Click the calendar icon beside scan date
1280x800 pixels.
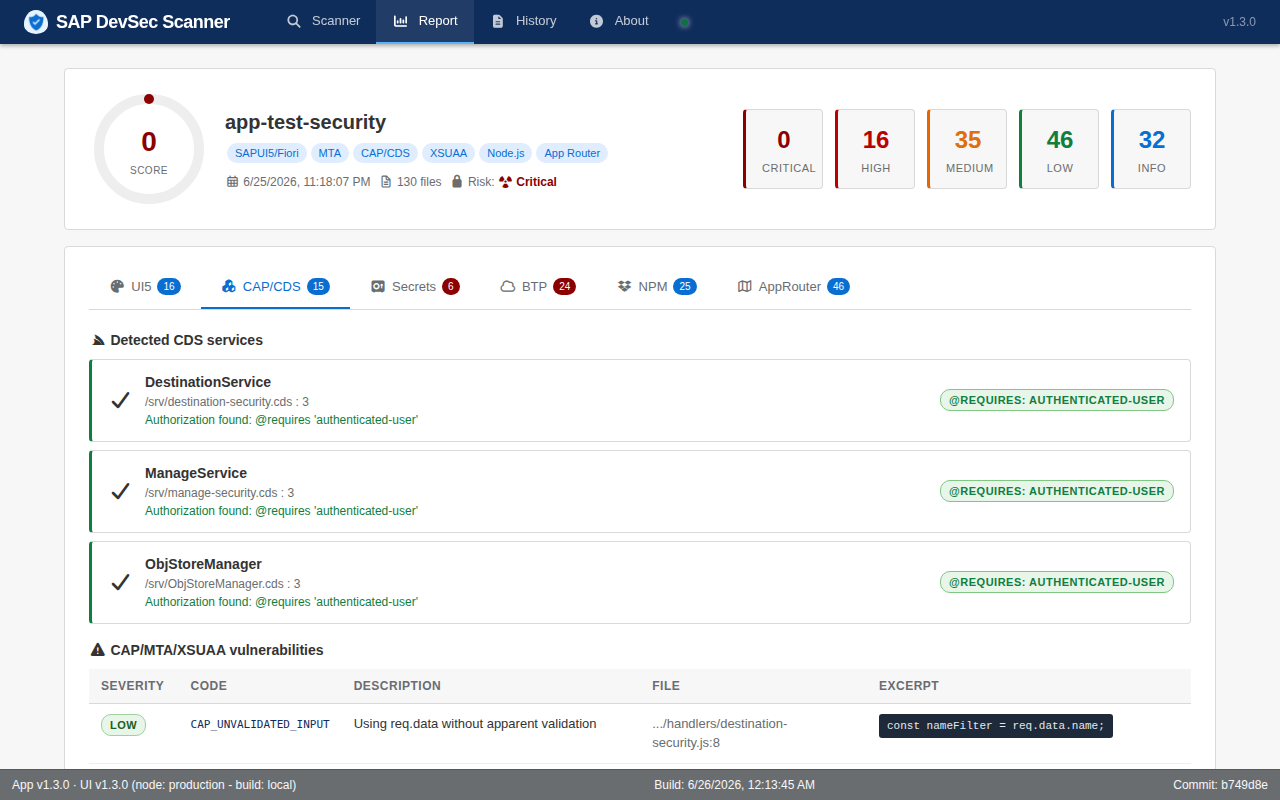[233, 182]
